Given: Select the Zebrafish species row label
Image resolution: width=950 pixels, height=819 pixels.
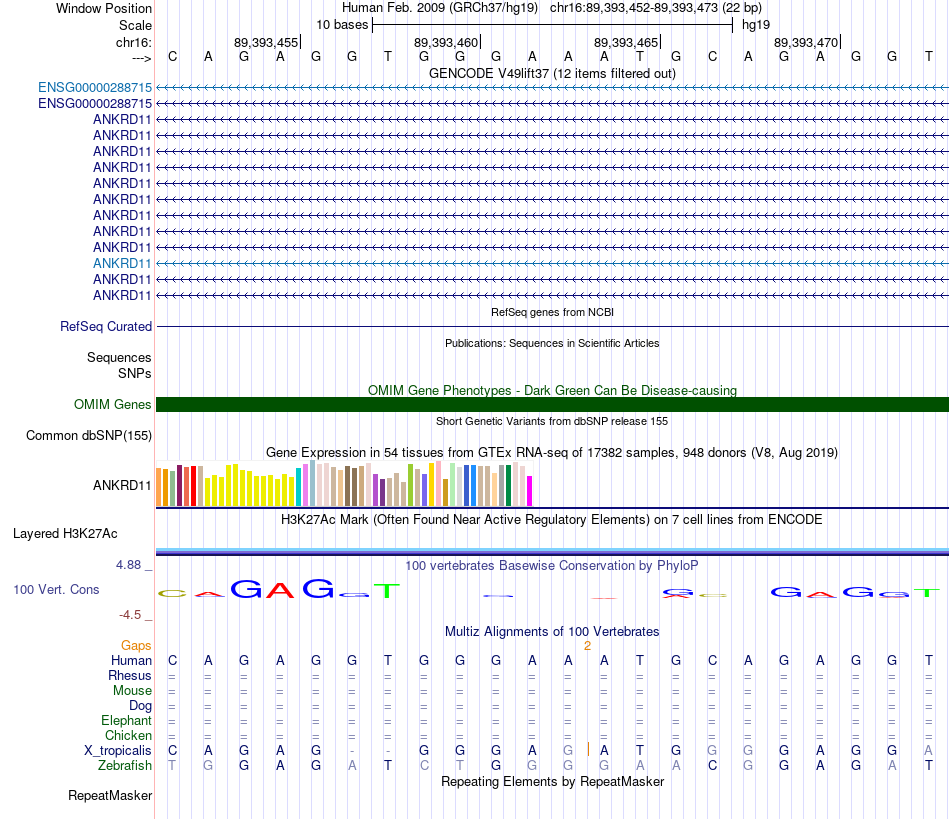Looking at the screenshot, I should 125,766.
